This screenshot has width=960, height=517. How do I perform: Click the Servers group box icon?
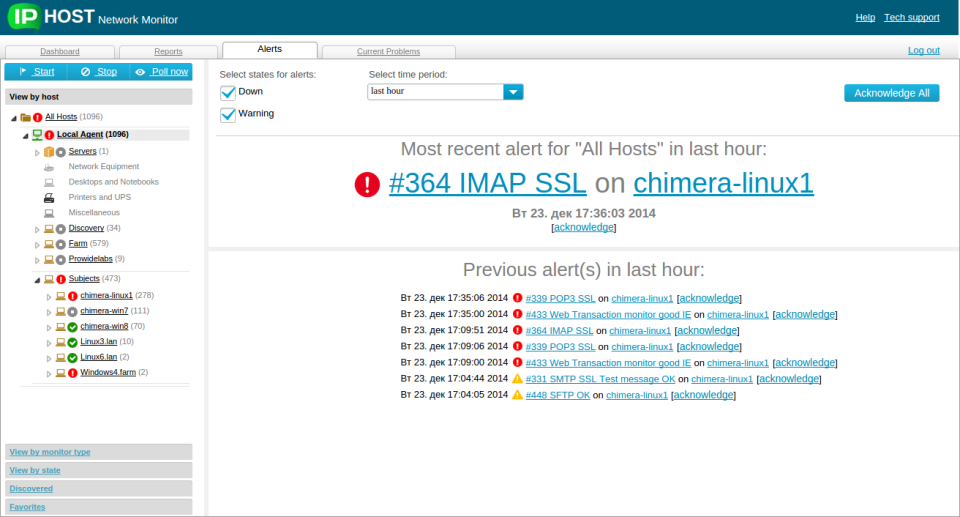(49, 151)
